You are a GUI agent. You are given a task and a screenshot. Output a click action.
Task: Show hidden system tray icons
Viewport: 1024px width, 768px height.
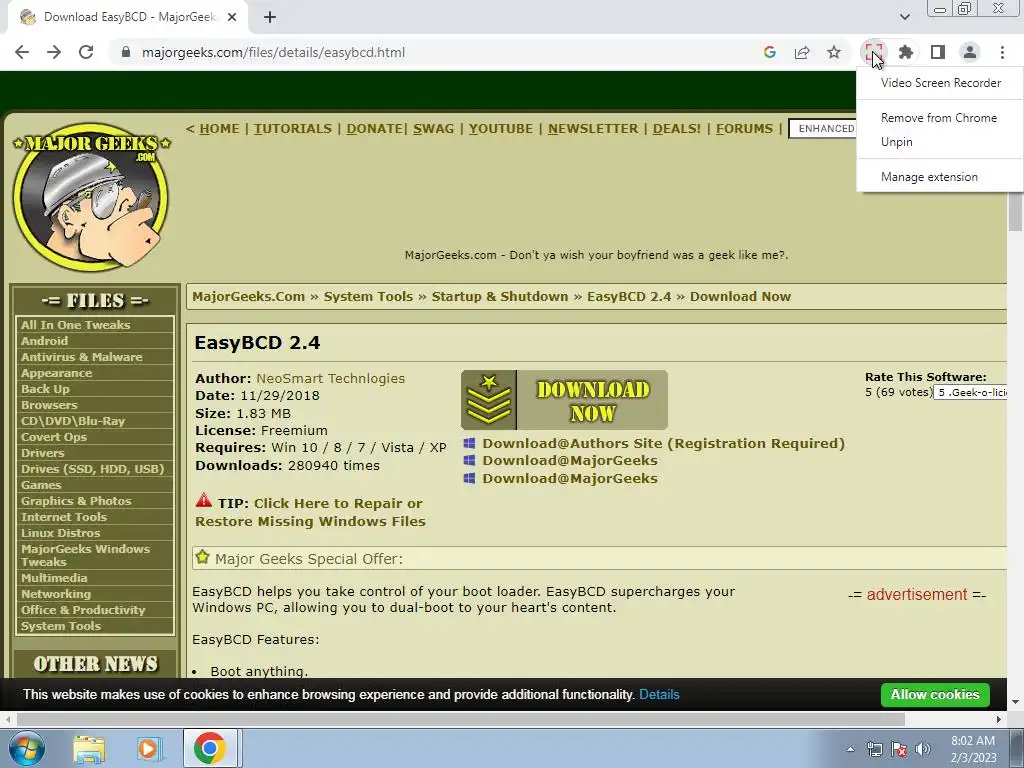[x=850, y=749]
